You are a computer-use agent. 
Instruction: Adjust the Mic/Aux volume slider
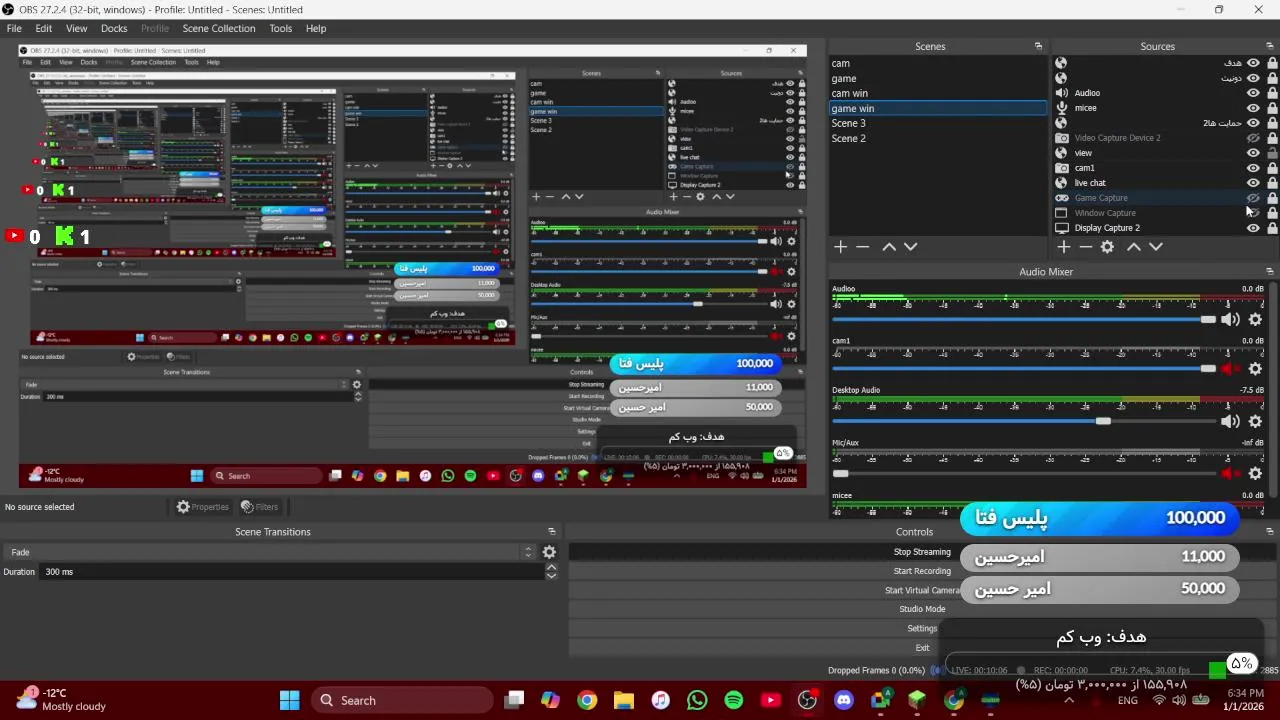pos(1024,474)
